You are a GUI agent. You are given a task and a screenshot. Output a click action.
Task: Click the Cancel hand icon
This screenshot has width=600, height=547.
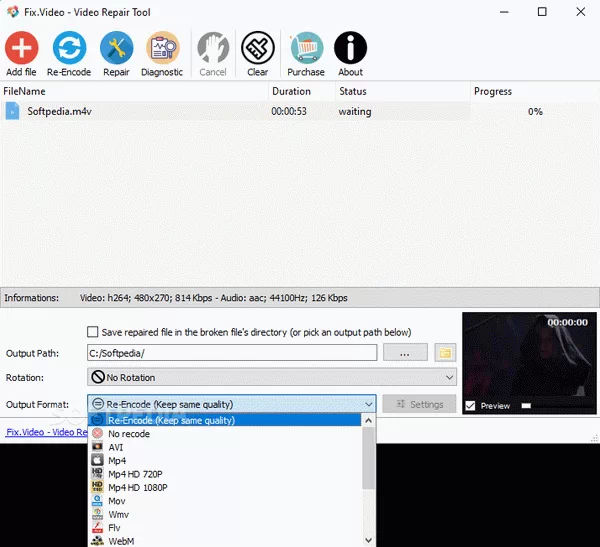click(x=213, y=48)
